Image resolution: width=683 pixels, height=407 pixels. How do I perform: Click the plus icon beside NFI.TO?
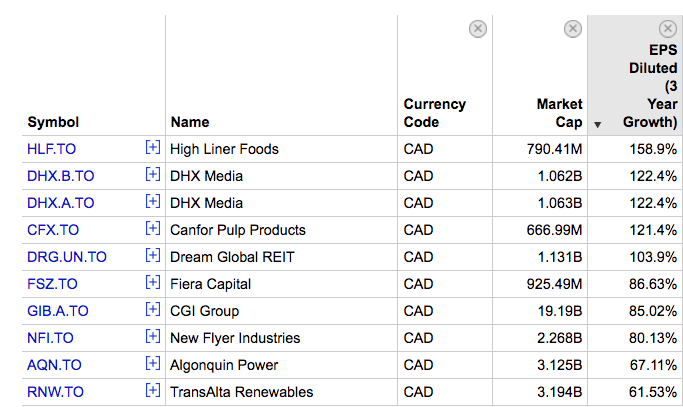click(x=152, y=337)
